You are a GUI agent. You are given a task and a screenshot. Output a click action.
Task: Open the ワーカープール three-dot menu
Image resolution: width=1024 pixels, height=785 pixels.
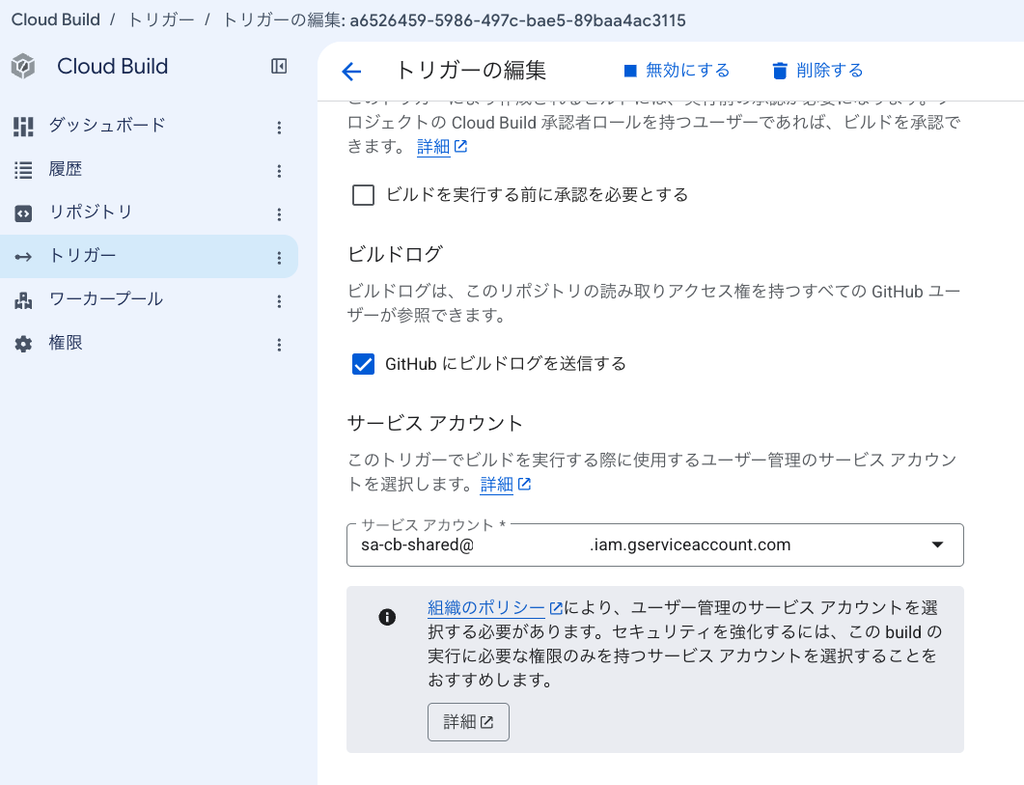click(x=279, y=301)
